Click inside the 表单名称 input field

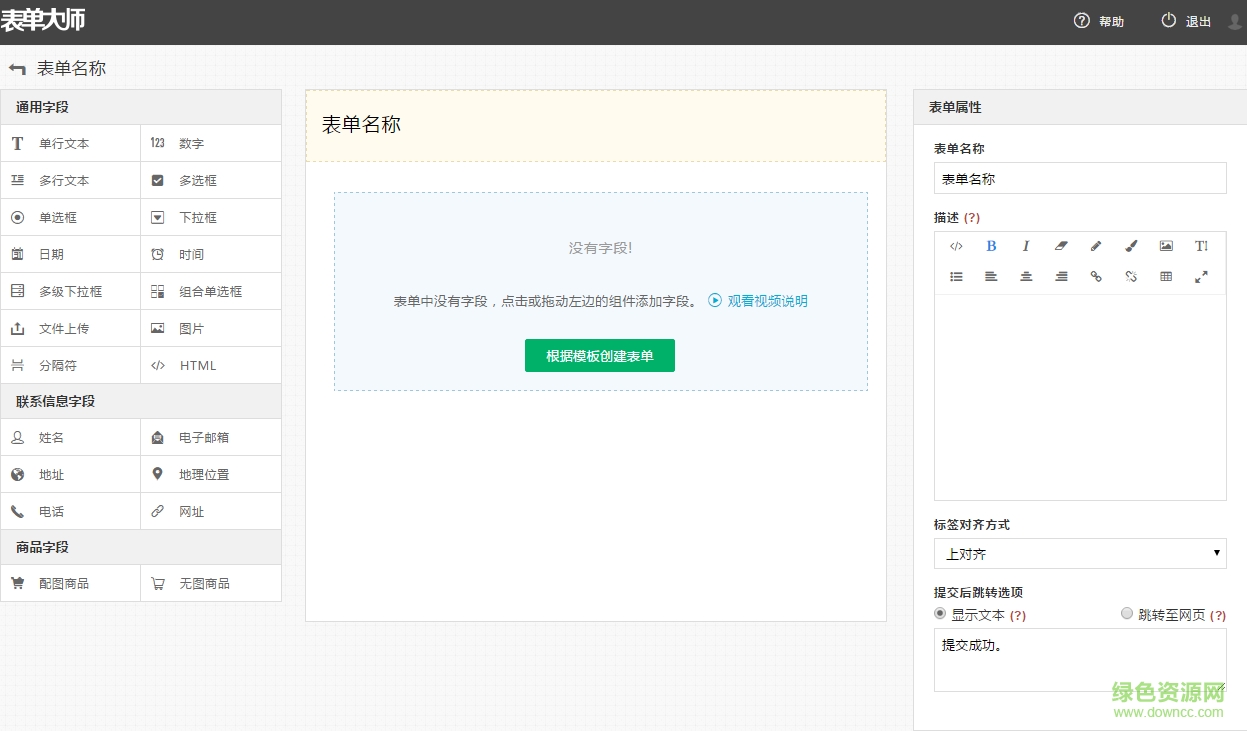coord(1079,178)
